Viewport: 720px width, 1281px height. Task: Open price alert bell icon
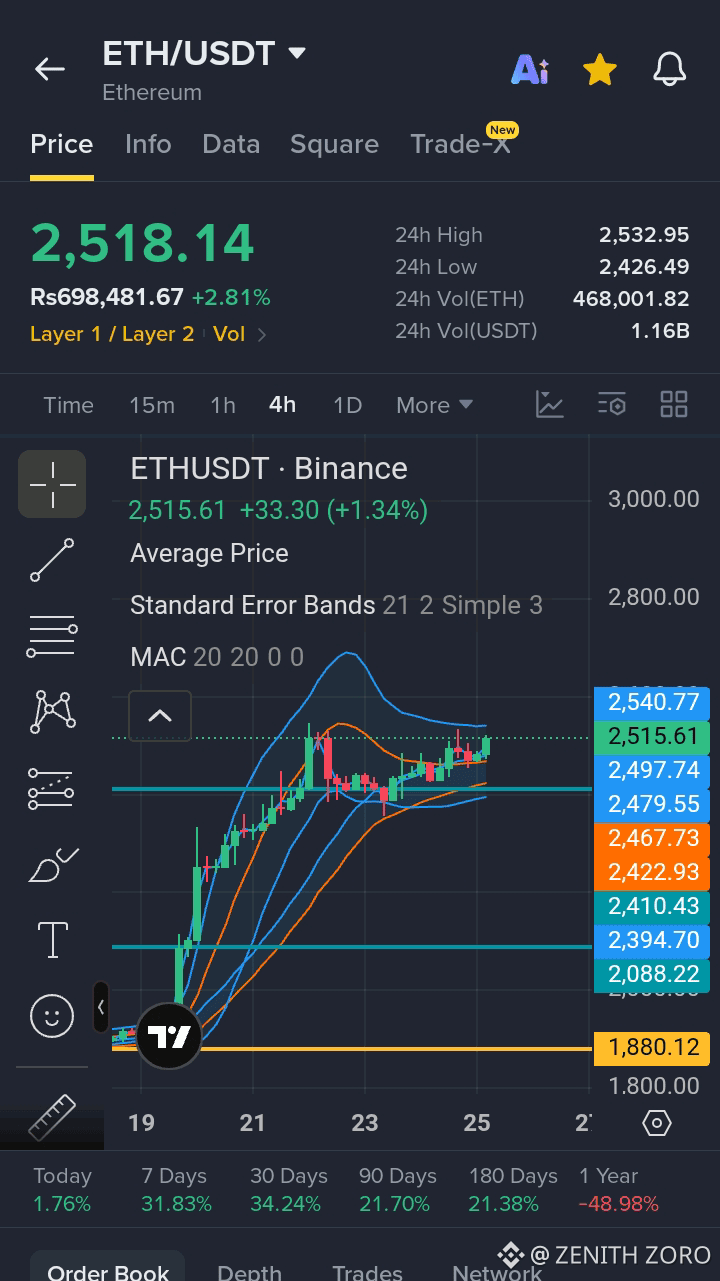tap(670, 69)
